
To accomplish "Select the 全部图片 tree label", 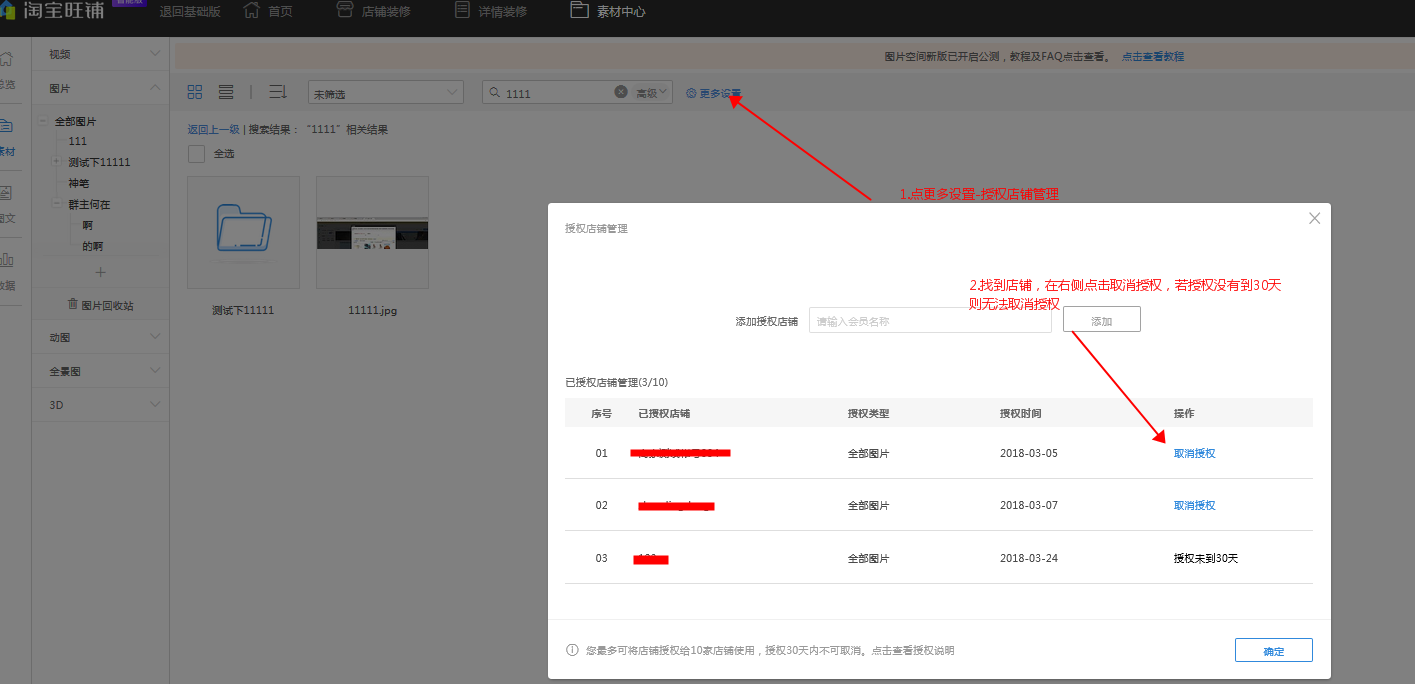I will 75,121.
